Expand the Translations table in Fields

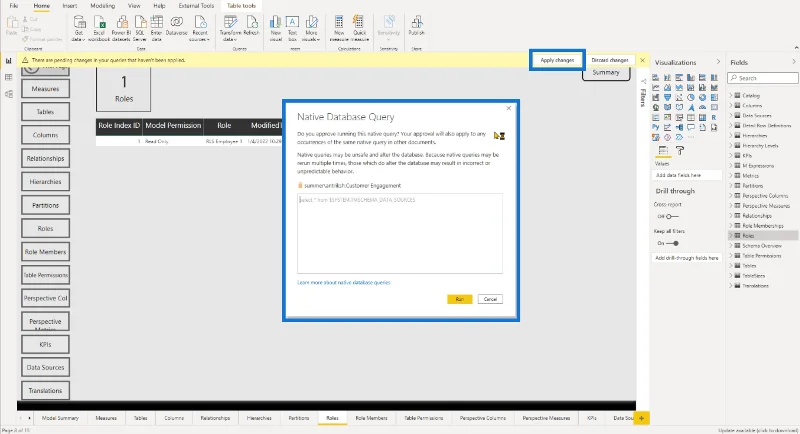pyautogui.click(x=731, y=286)
